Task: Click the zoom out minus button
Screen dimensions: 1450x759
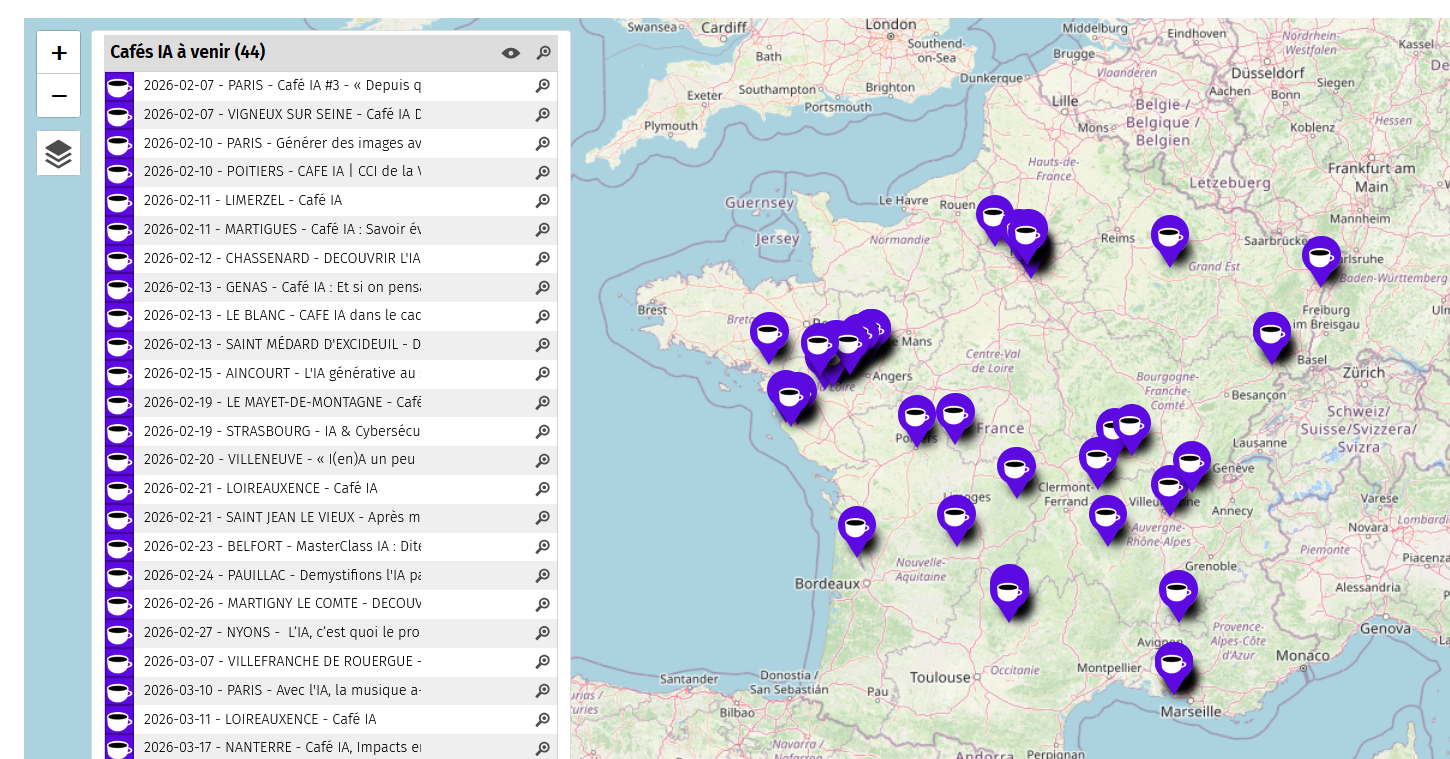Action: [x=59, y=96]
